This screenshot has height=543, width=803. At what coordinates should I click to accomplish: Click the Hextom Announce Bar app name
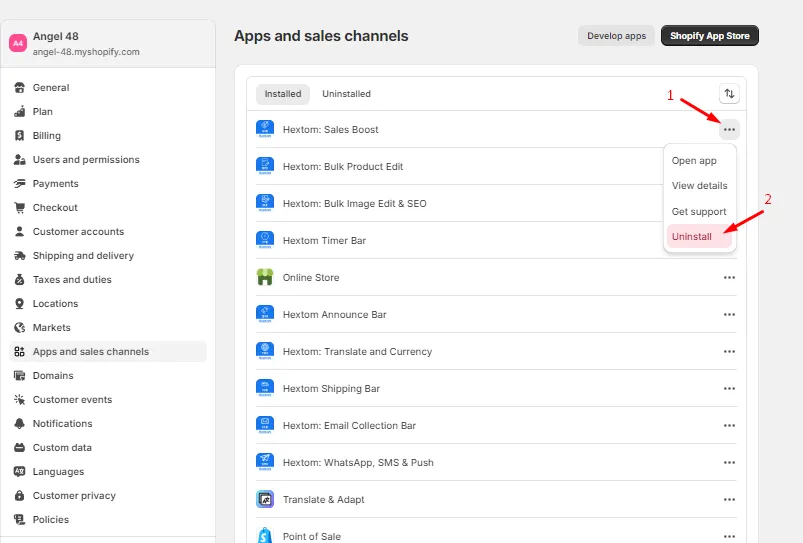334,315
